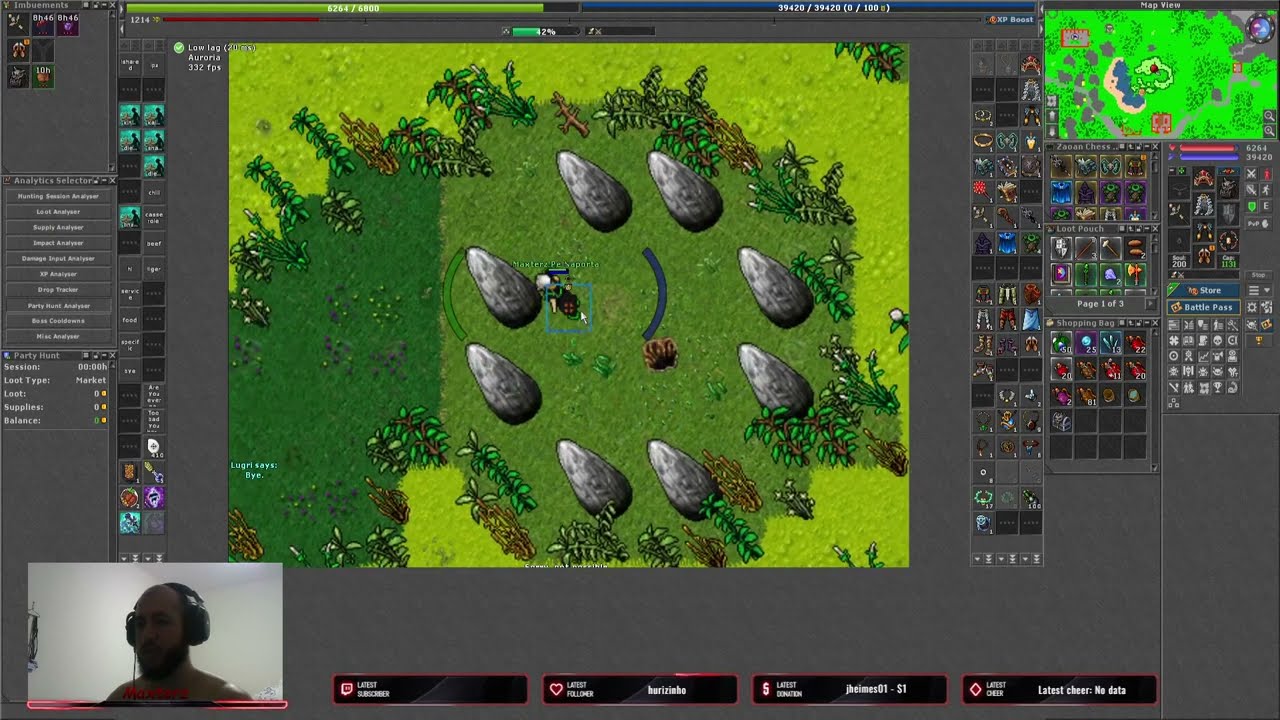Click the gold trophy icon

point(1258,341)
